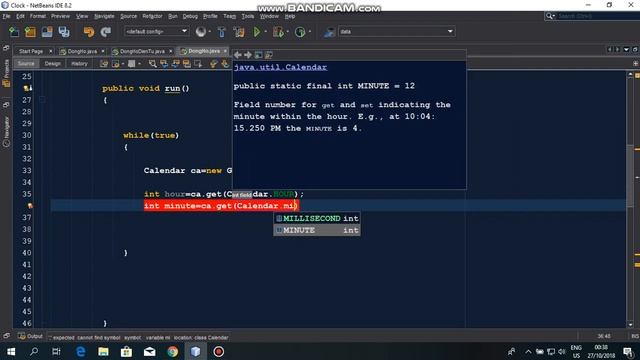Create a New File from toolbar
Viewport: 640px width, 360px height.
pos(14,32)
